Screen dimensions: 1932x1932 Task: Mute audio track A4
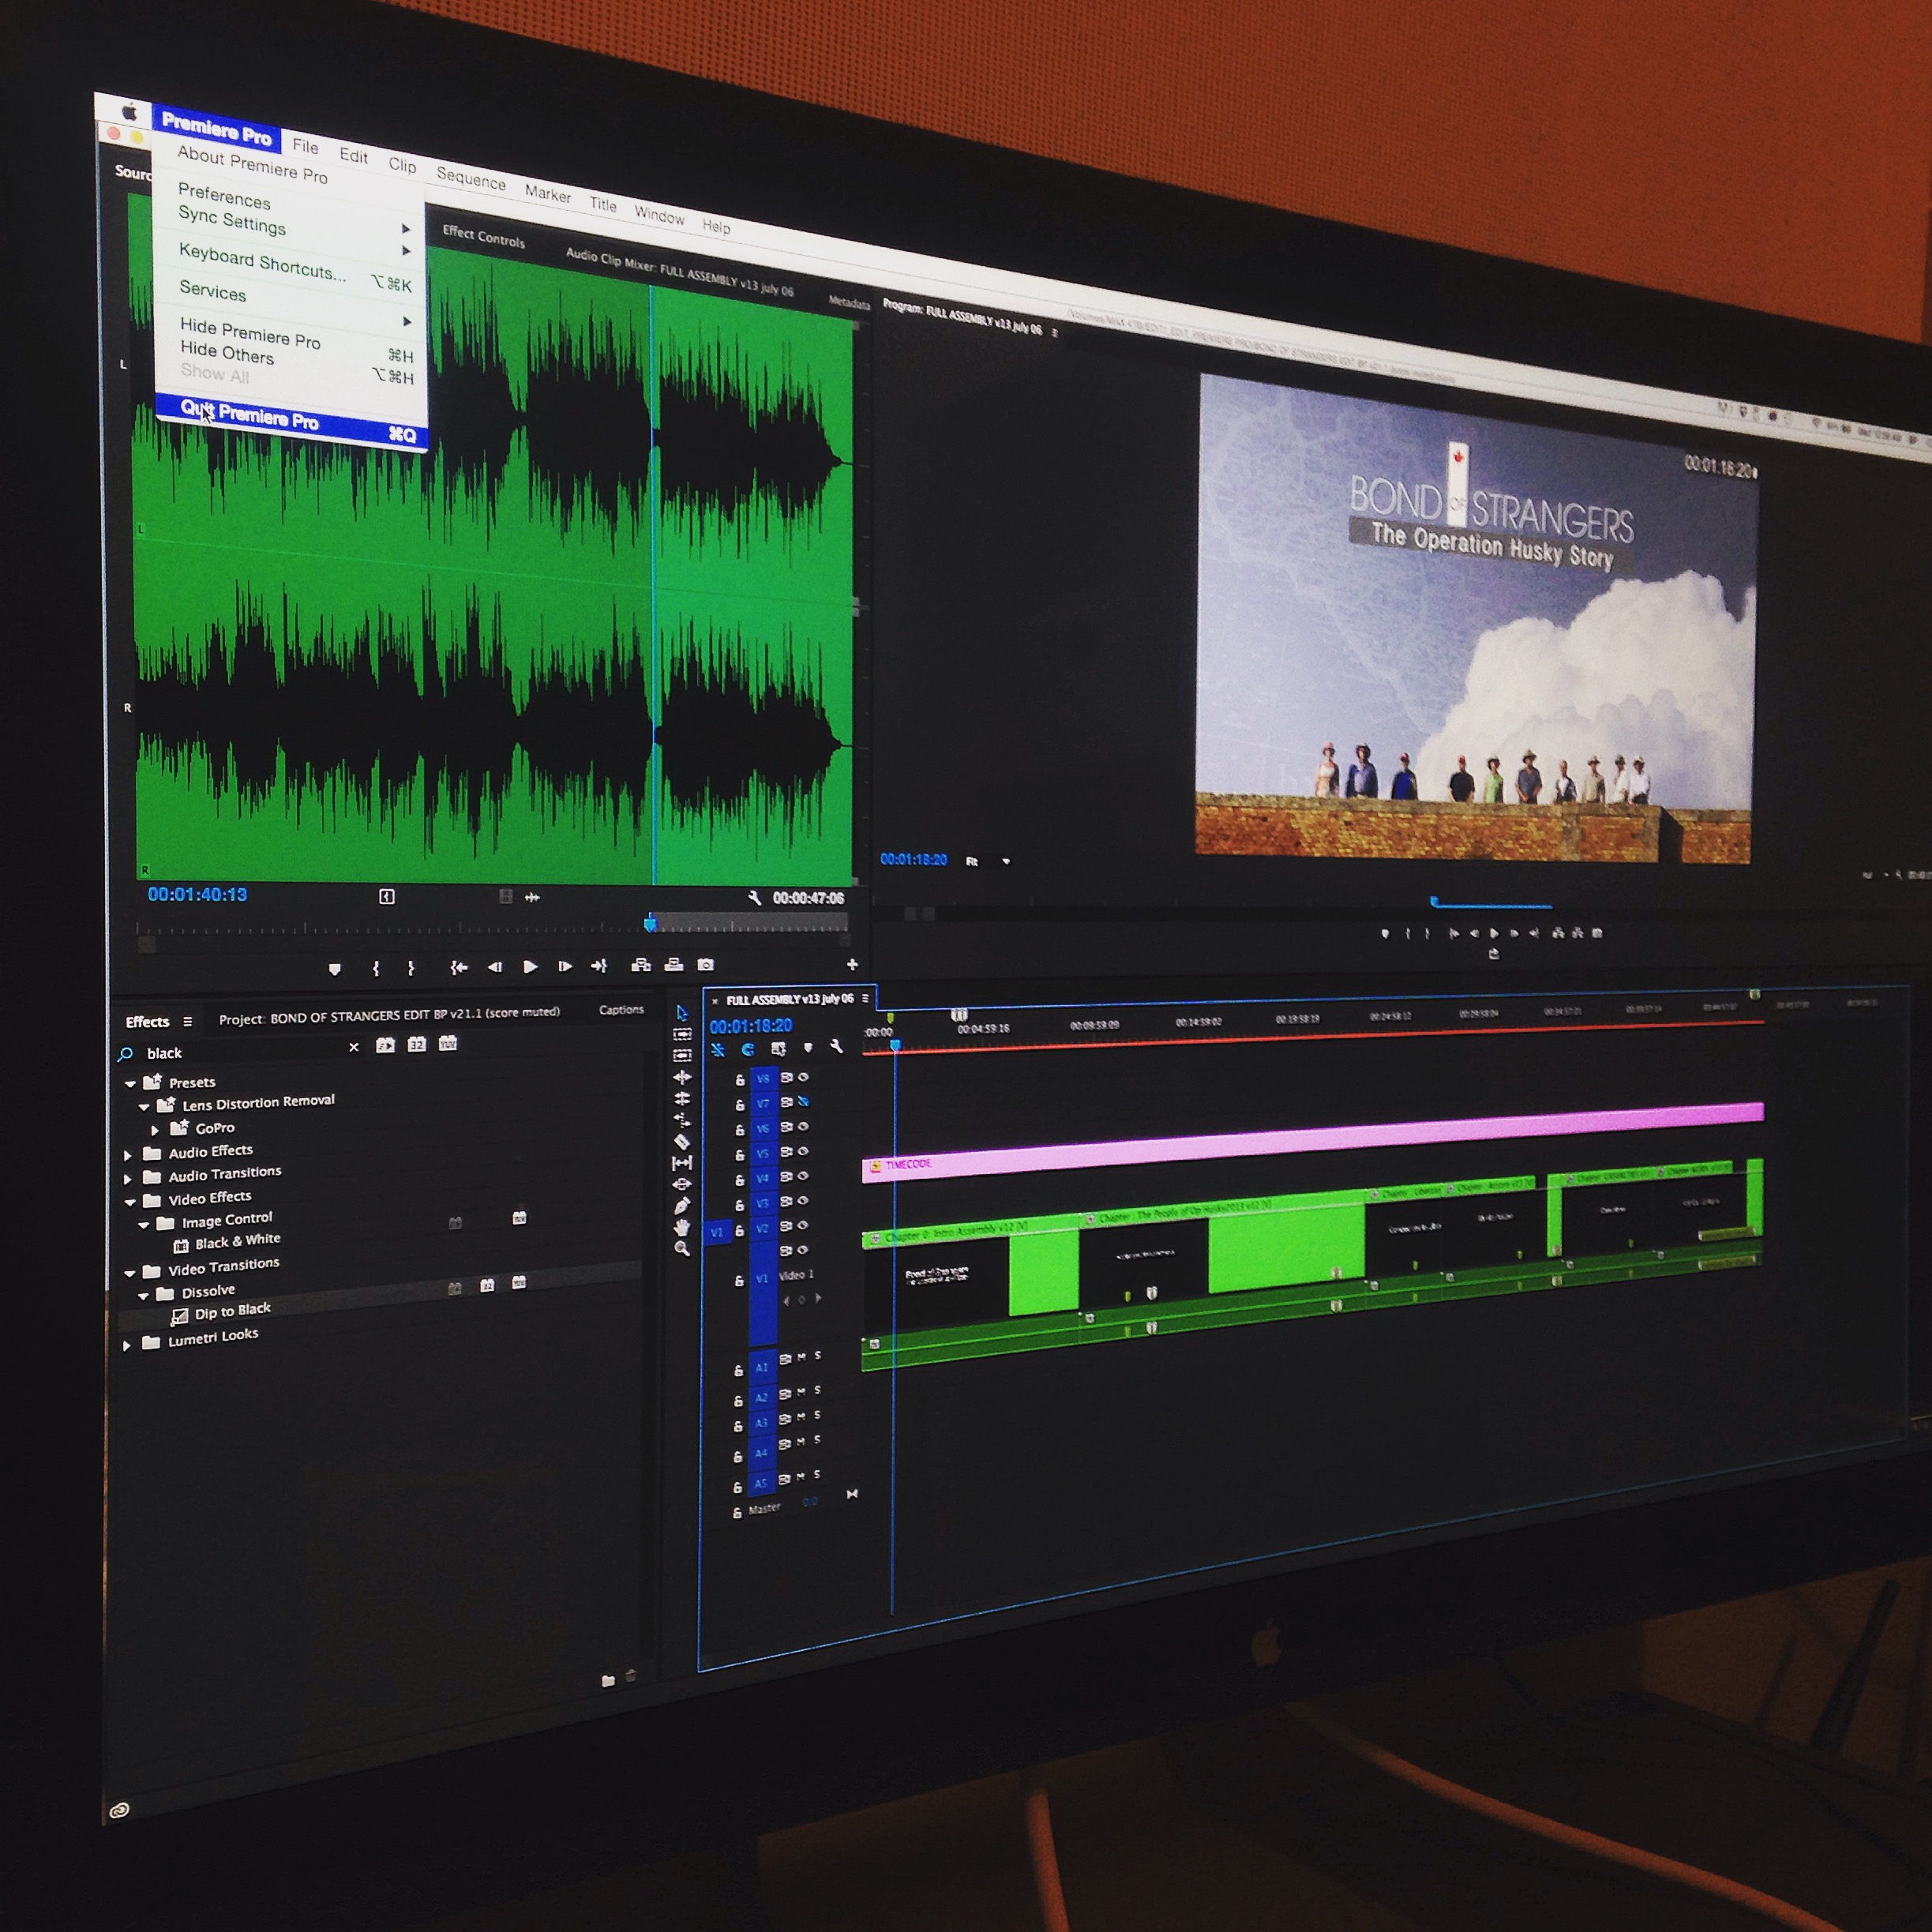point(801,1441)
